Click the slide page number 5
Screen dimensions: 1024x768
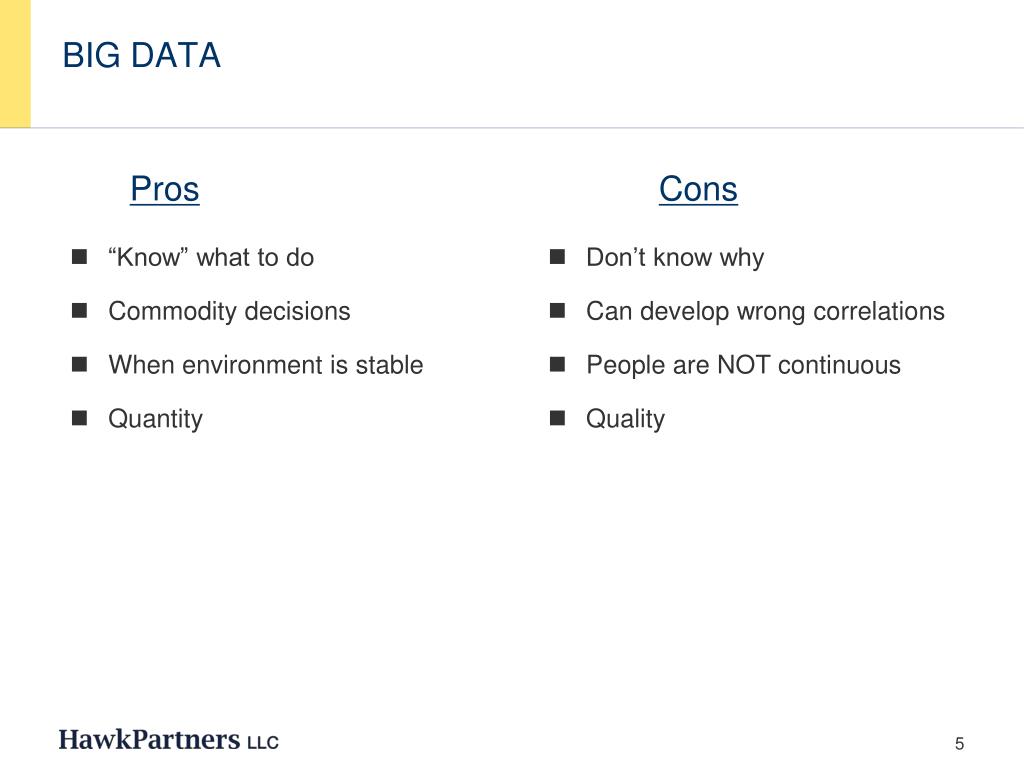(959, 743)
